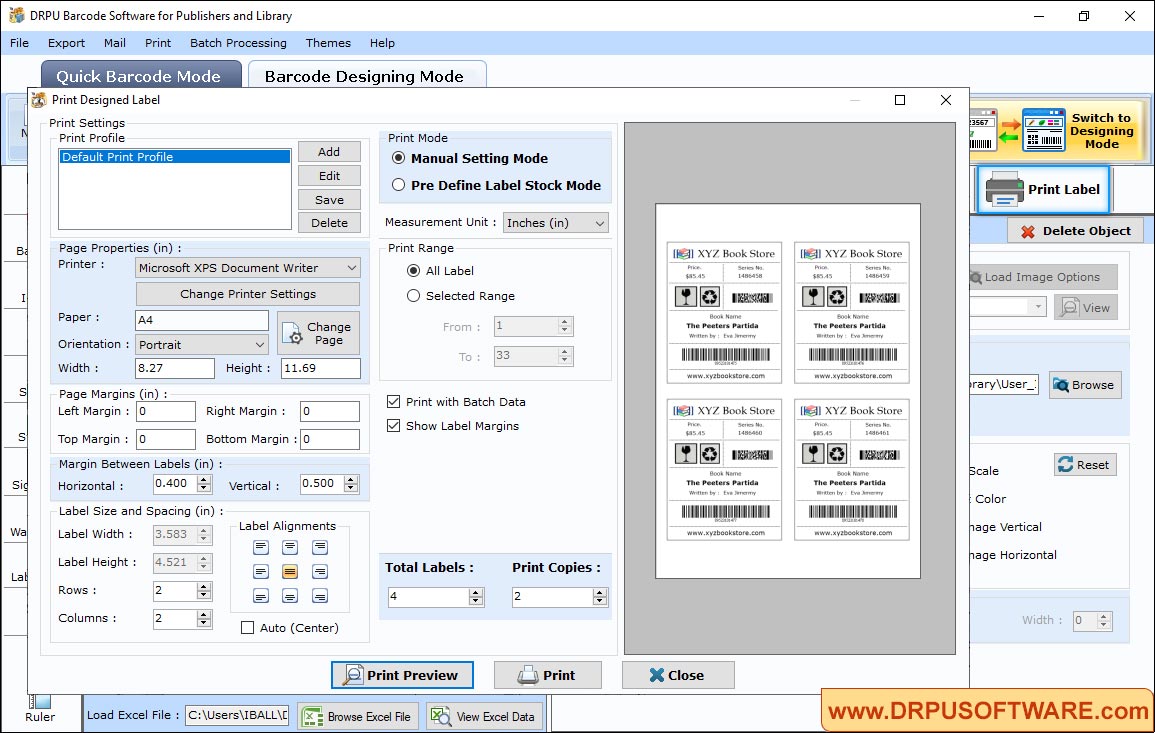Open dropdown beside View button
The width and height of the screenshot is (1155, 733).
pos(1038,306)
